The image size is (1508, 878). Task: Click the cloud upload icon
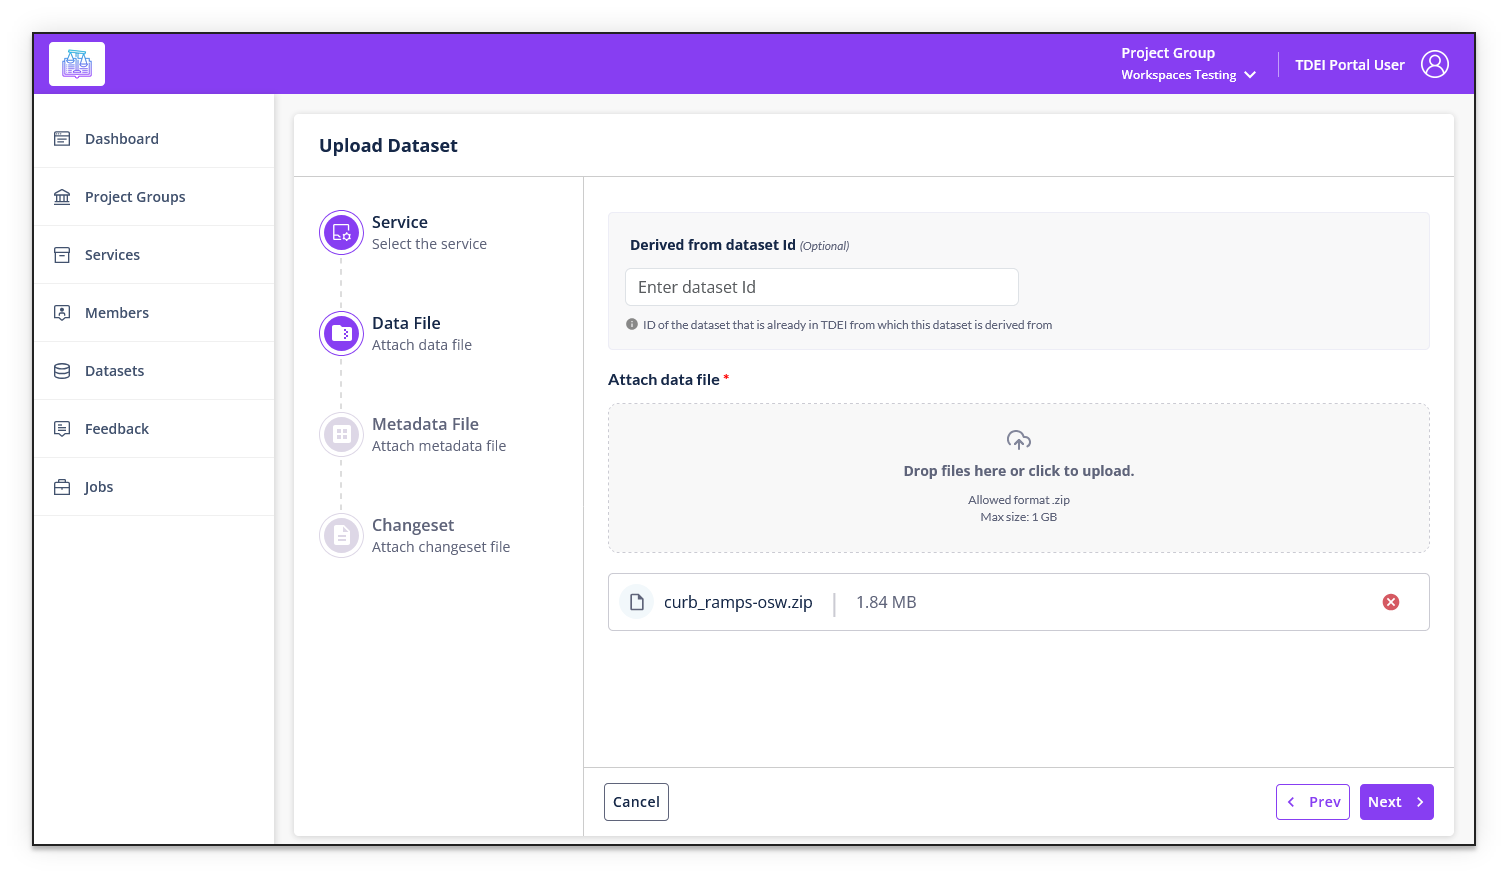click(x=1018, y=440)
